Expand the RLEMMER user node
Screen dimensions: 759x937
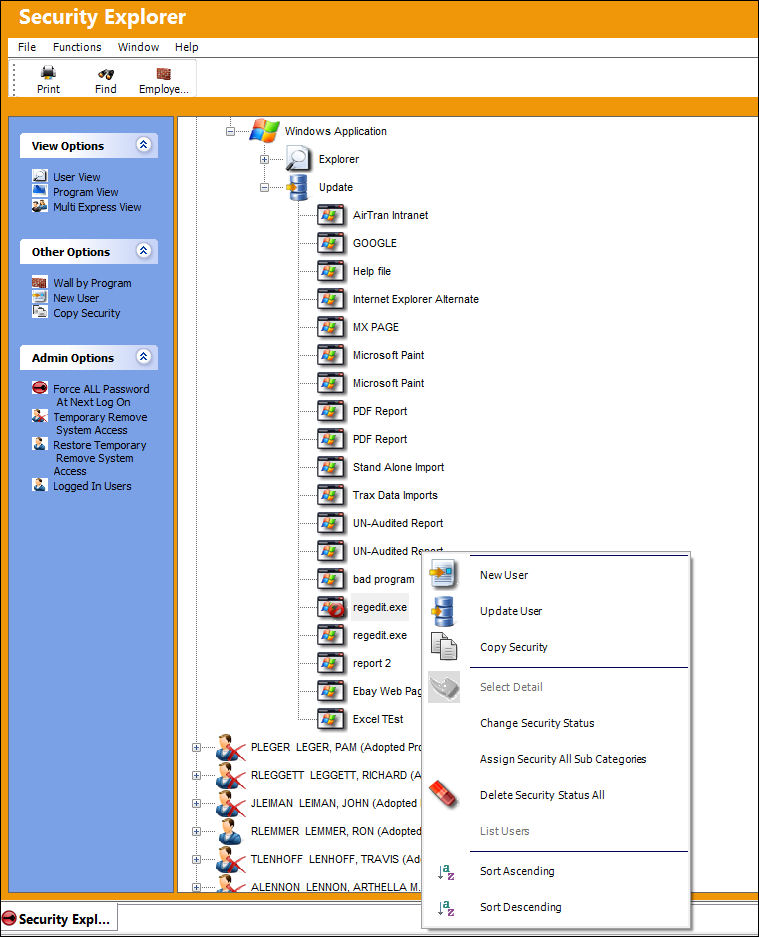[196, 831]
